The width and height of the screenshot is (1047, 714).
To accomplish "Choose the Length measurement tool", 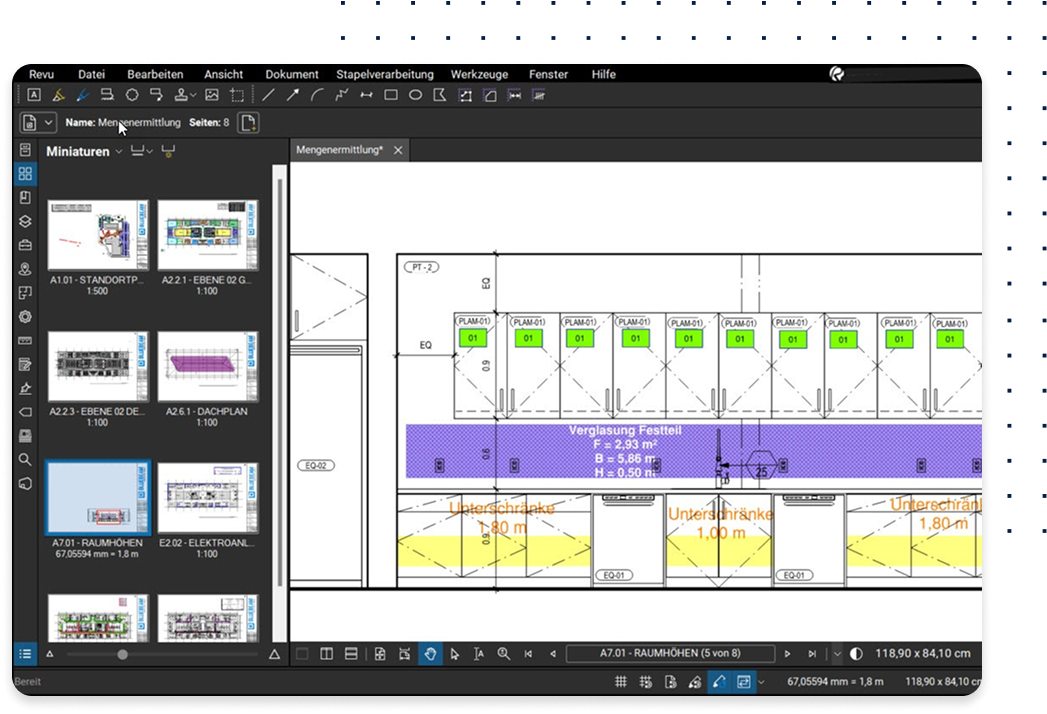I will 514,96.
